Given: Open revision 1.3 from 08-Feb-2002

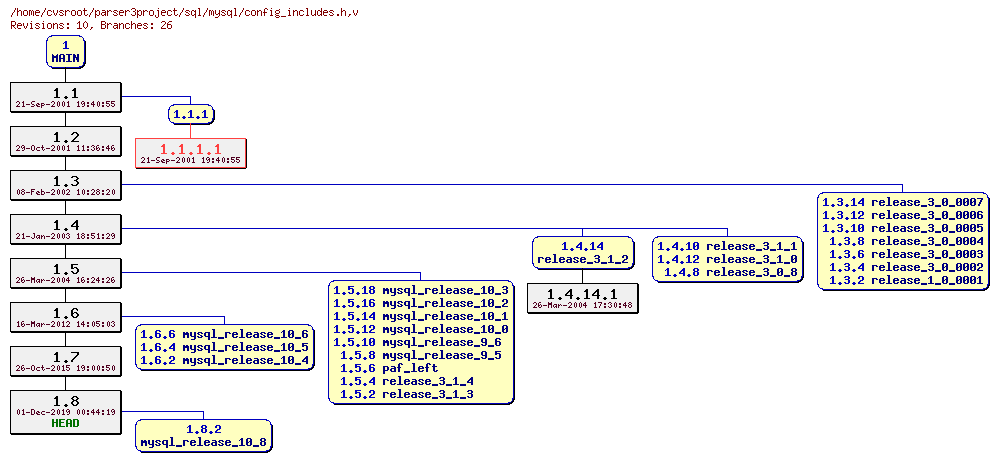Looking at the screenshot, I should (66, 185).
